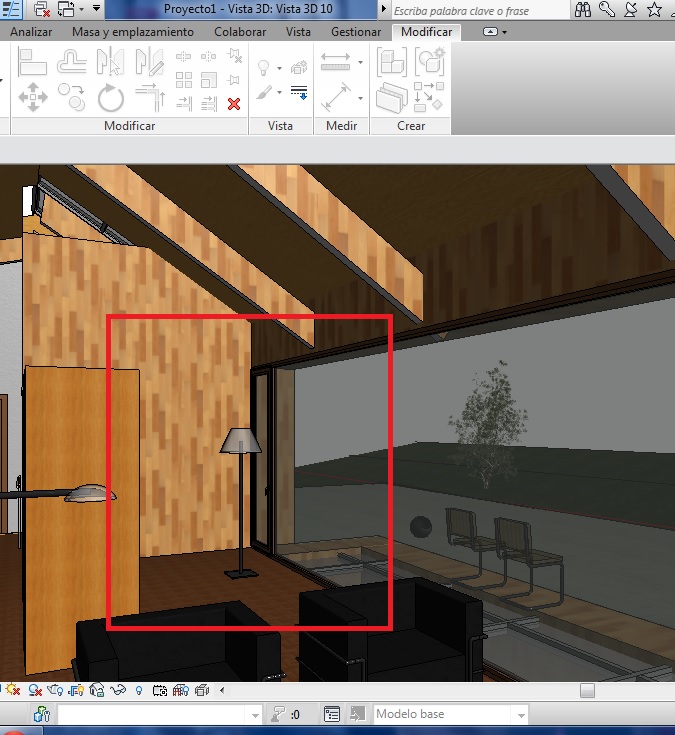Open the Quick Access Toolbar customize arrow
The image size is (675, 735).
coord(96,10)
